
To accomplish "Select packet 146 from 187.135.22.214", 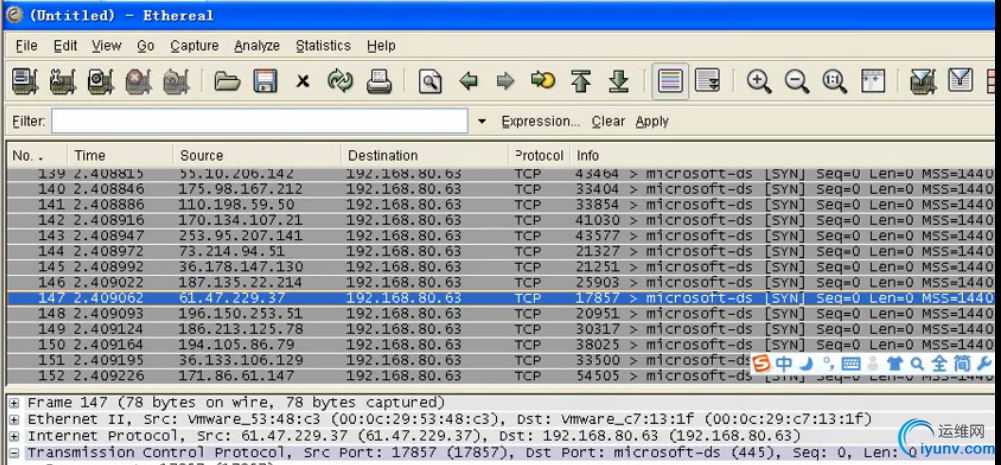I will pos(500,282).
